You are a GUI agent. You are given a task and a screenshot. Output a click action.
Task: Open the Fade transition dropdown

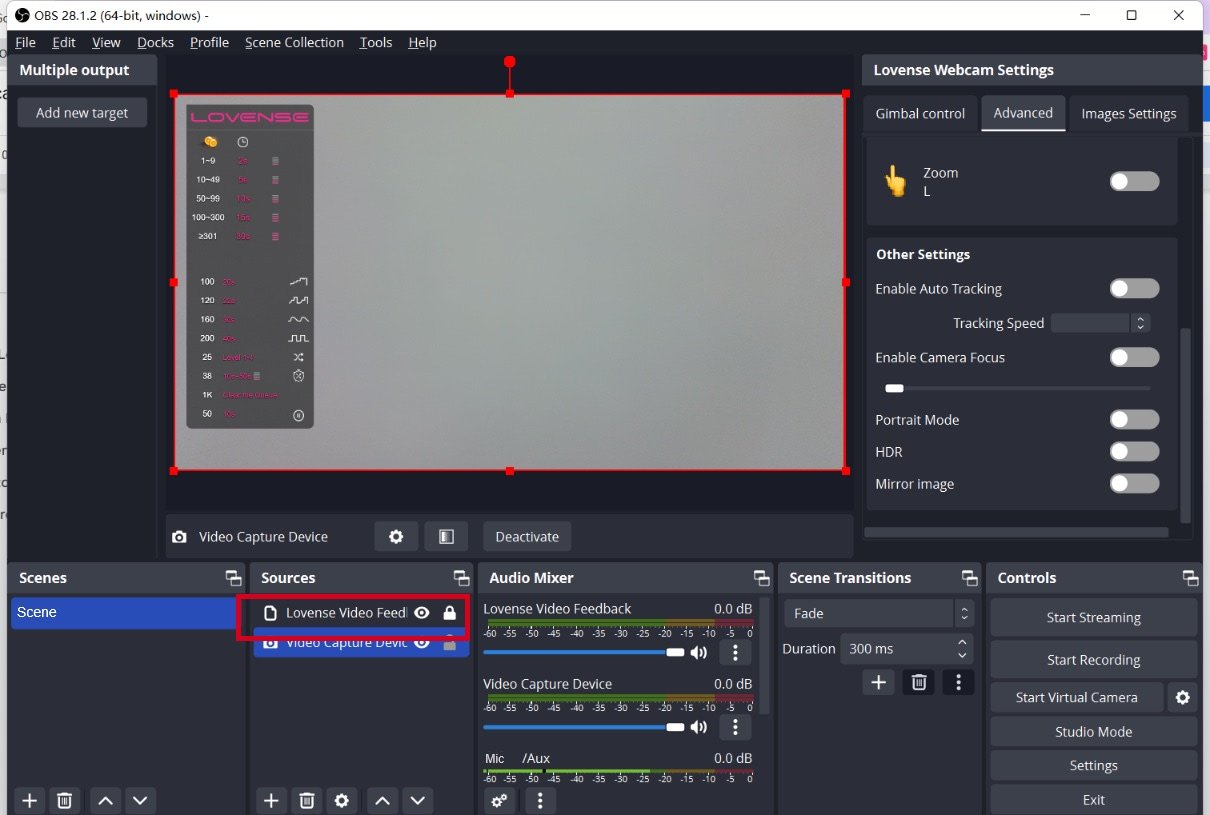(879, 613)
